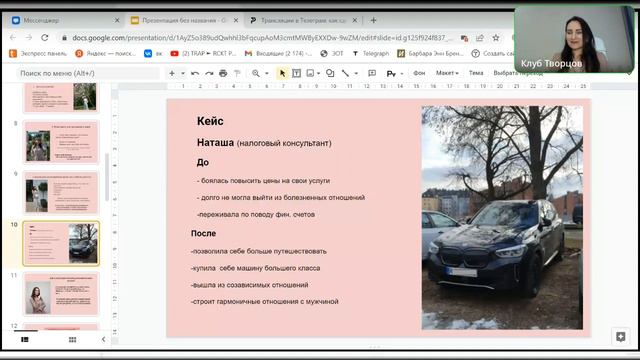The width and height of the screenshot is (640, 360).
Task: Click the new slide plus icon
Action: click(x=172, y=73)
